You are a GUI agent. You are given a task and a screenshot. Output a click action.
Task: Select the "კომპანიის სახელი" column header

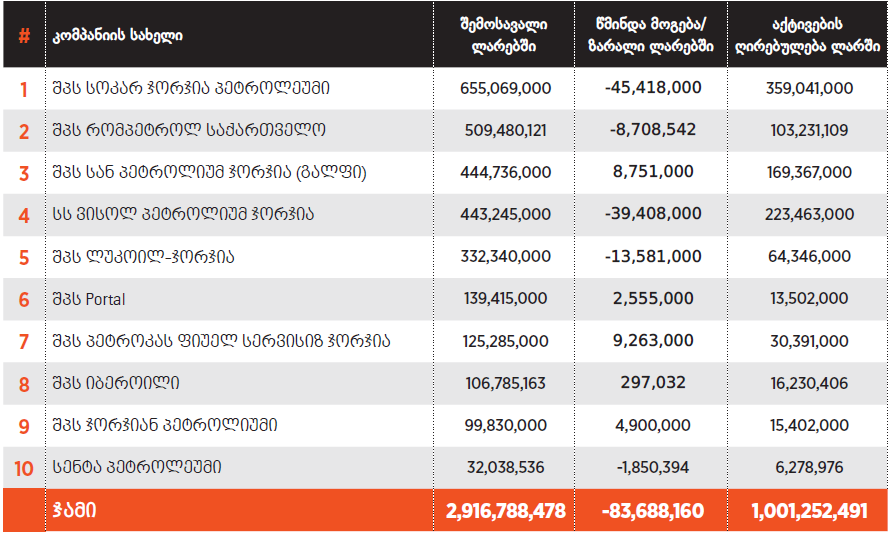(x=118, y=36)
